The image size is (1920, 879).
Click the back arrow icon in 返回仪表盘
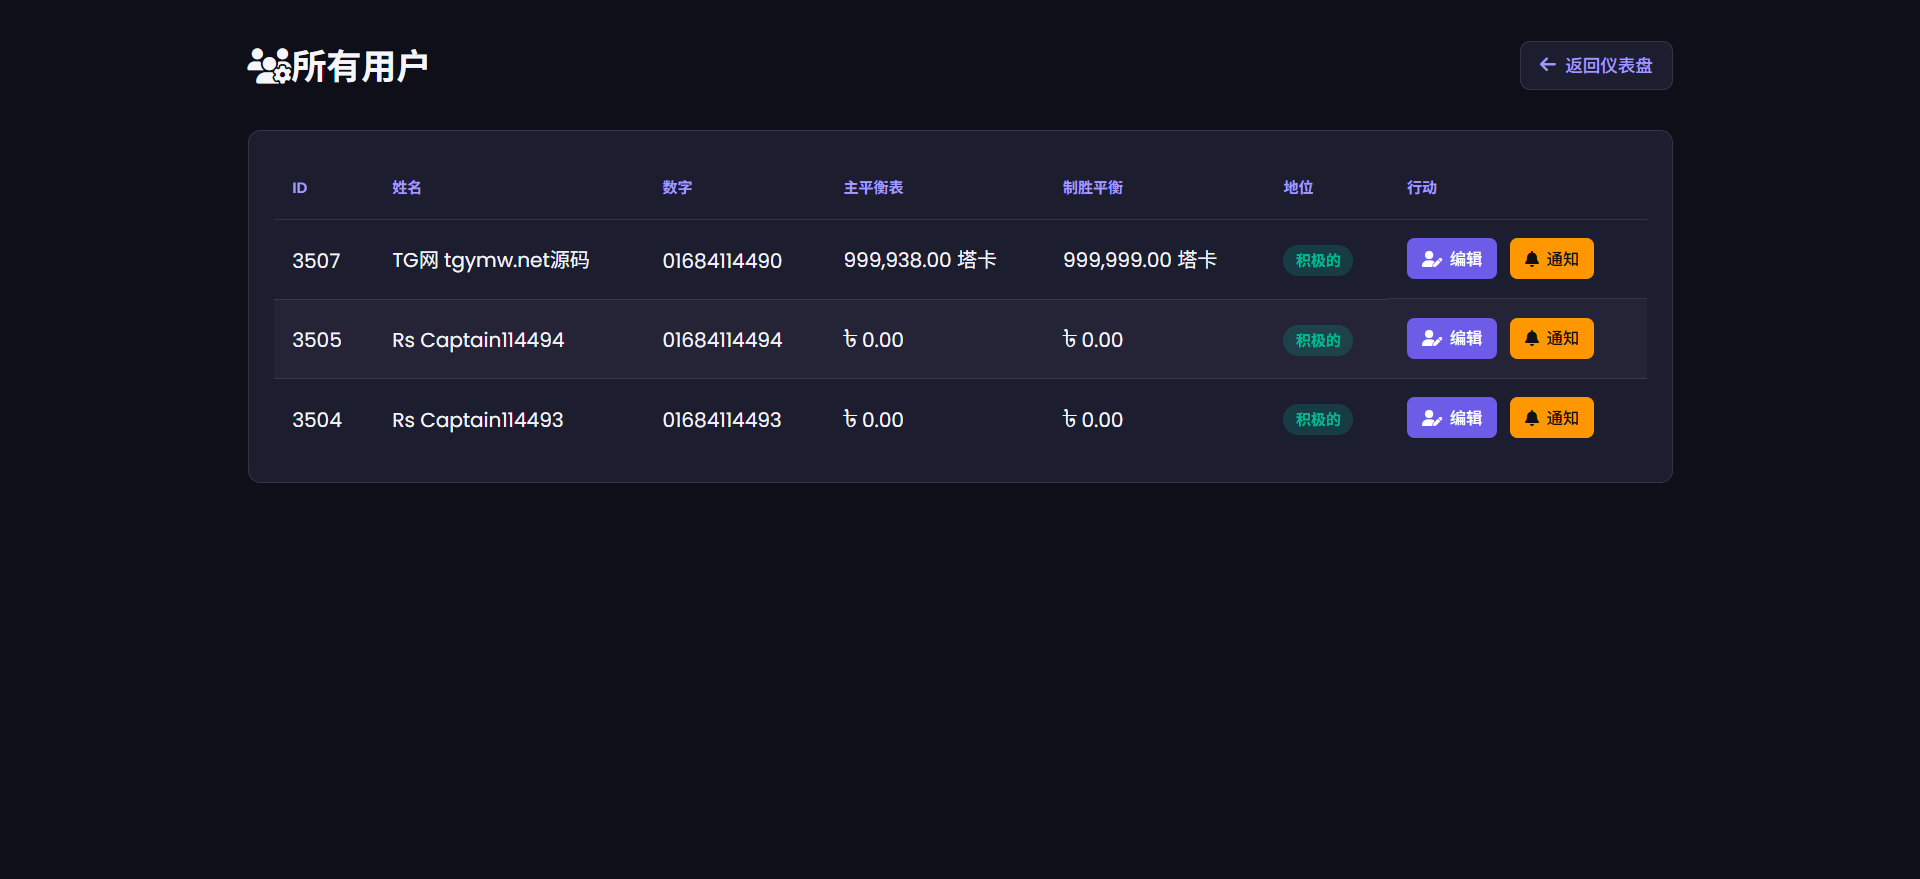(1547, 65)
